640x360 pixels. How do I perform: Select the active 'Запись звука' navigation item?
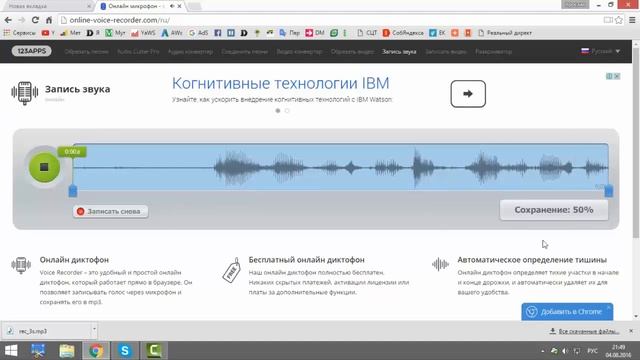coord(399,52)
